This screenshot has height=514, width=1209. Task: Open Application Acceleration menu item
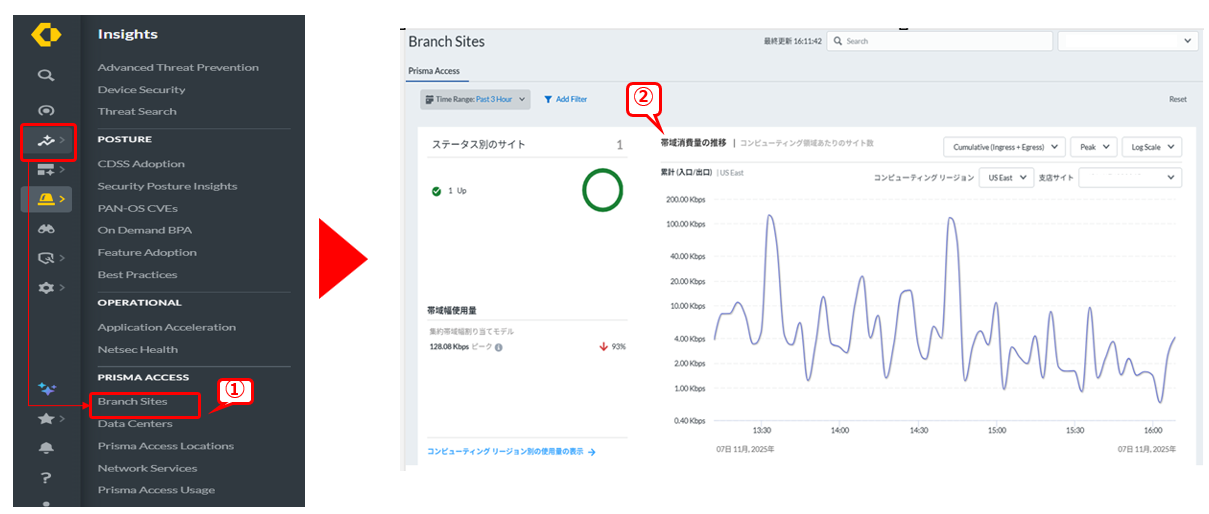click(166, 327)
